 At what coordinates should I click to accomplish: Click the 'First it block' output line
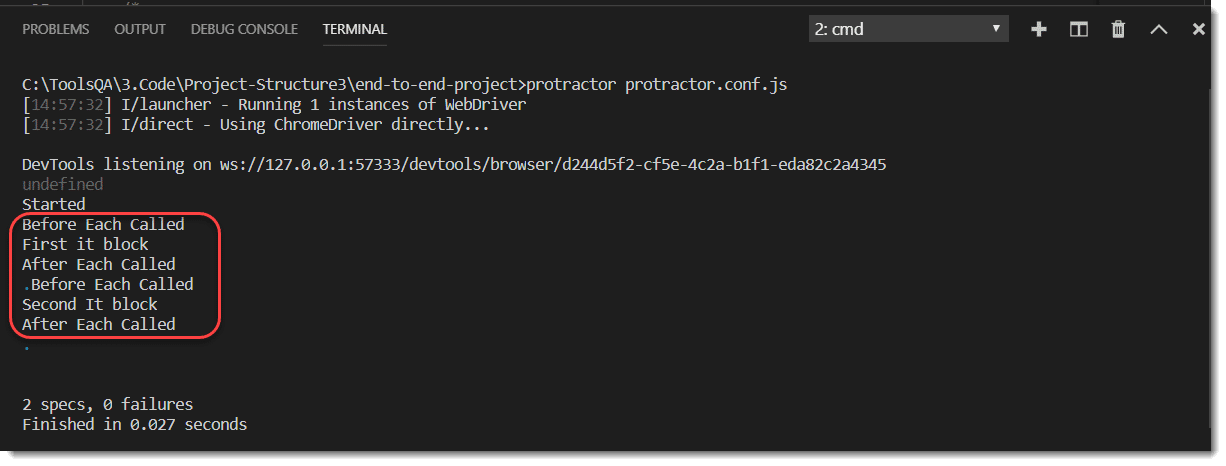point(85,244)
